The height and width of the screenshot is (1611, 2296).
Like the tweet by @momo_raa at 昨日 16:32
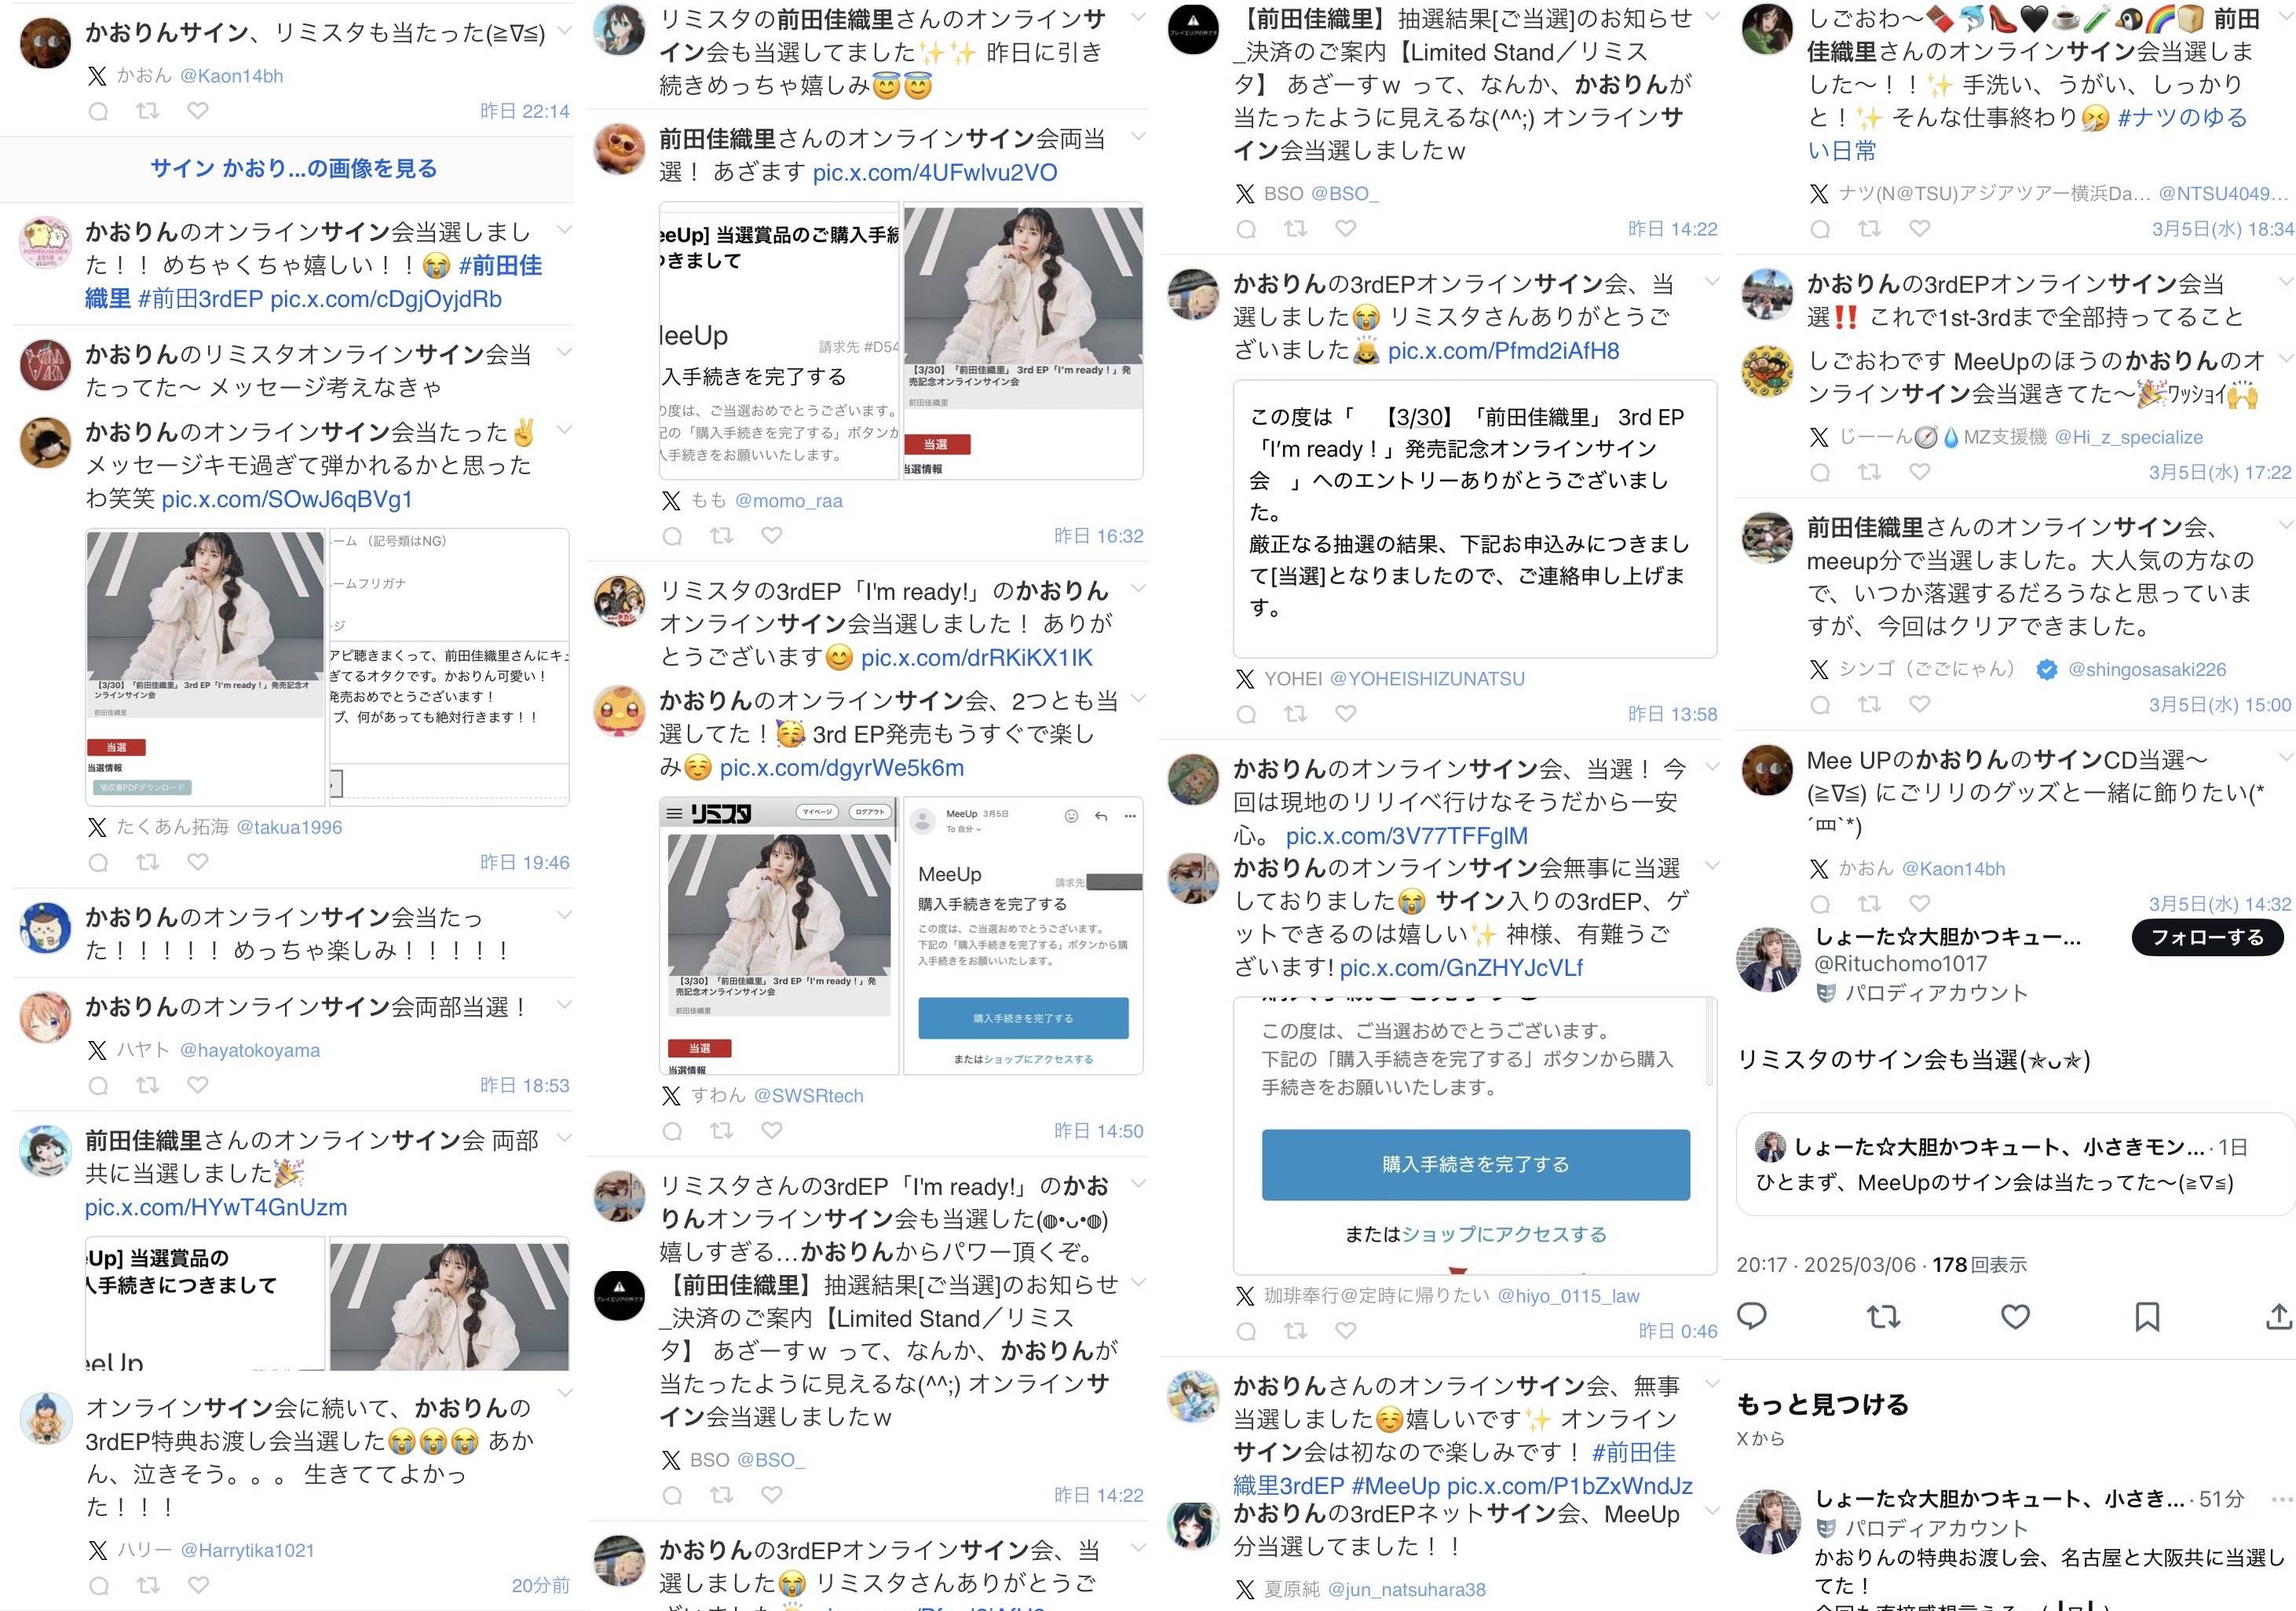[x=772, y=536]
